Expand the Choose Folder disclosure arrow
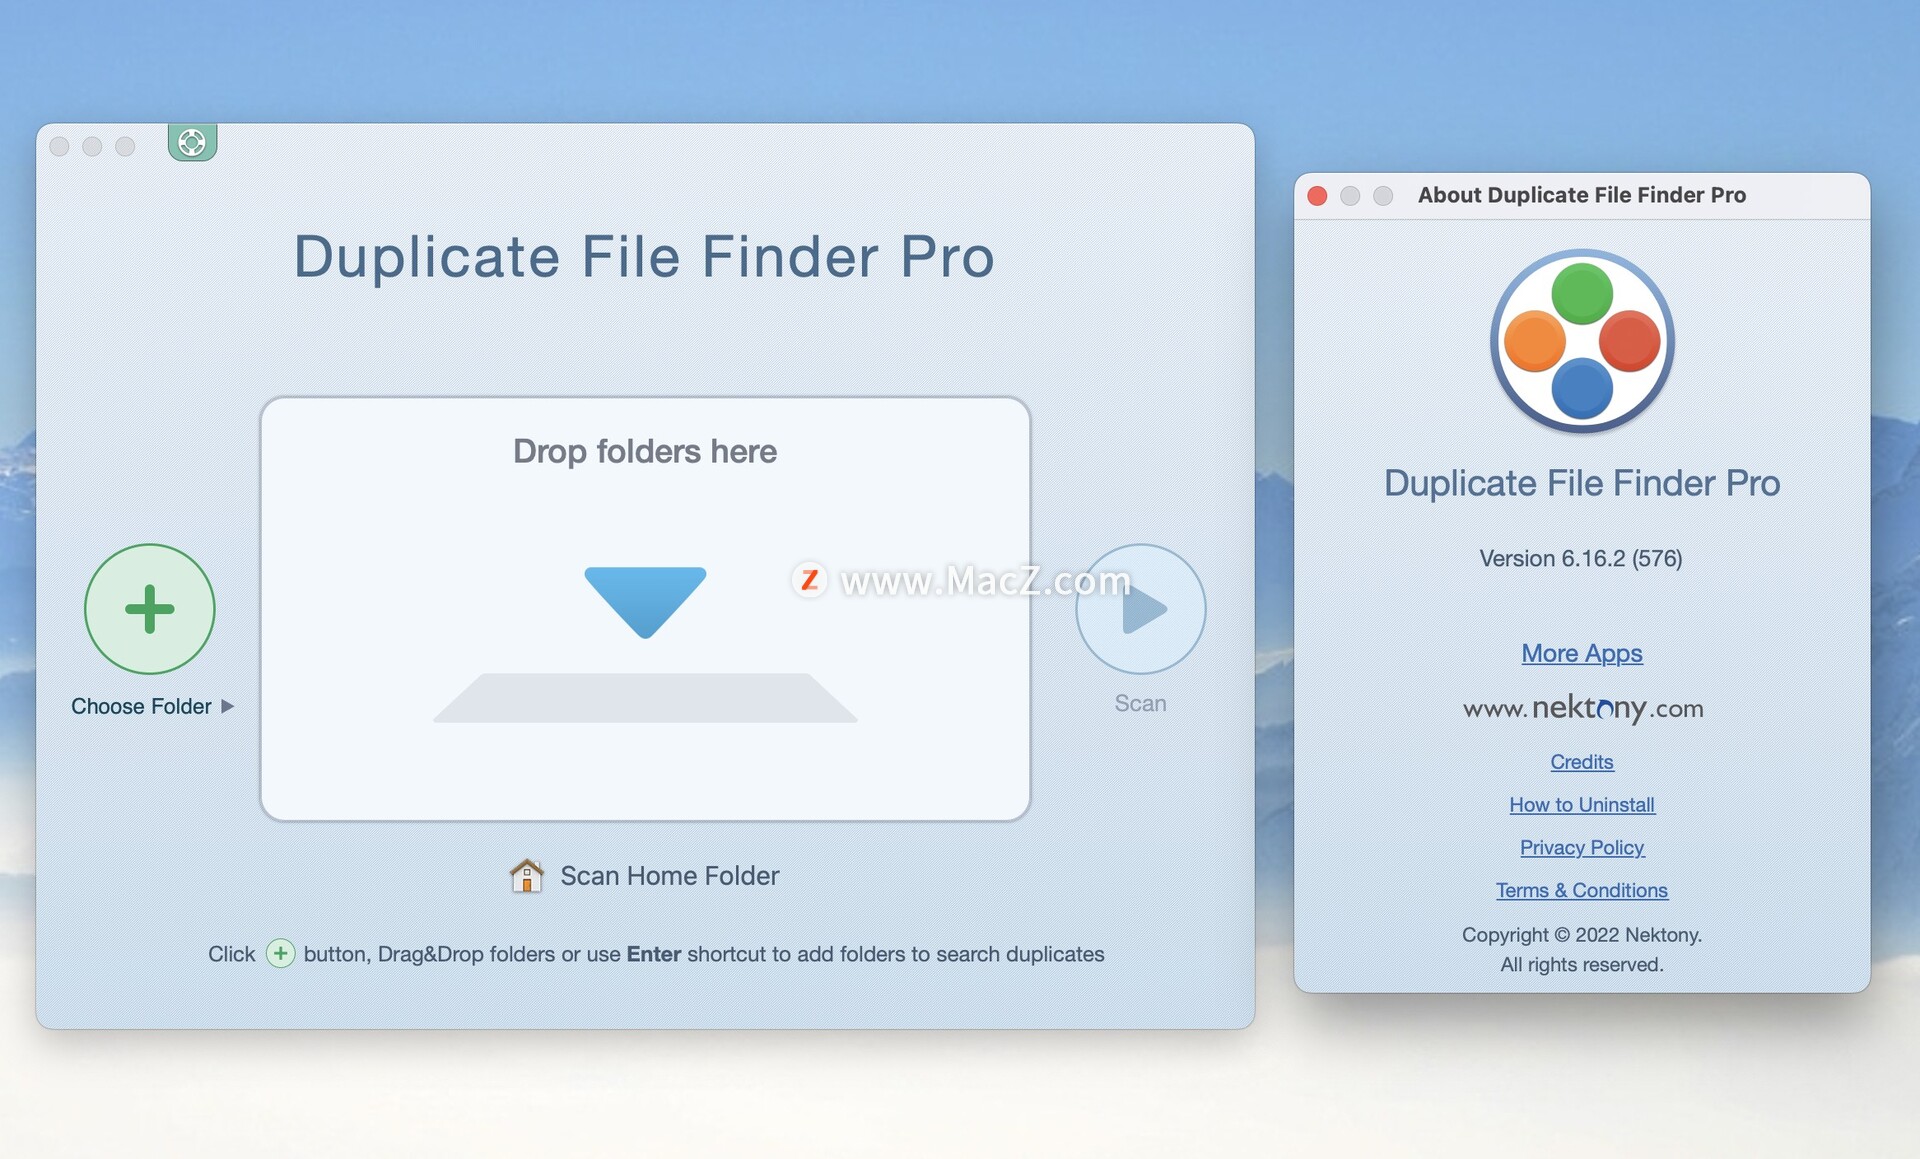Screen dimensions: 1920x1159 228,706
